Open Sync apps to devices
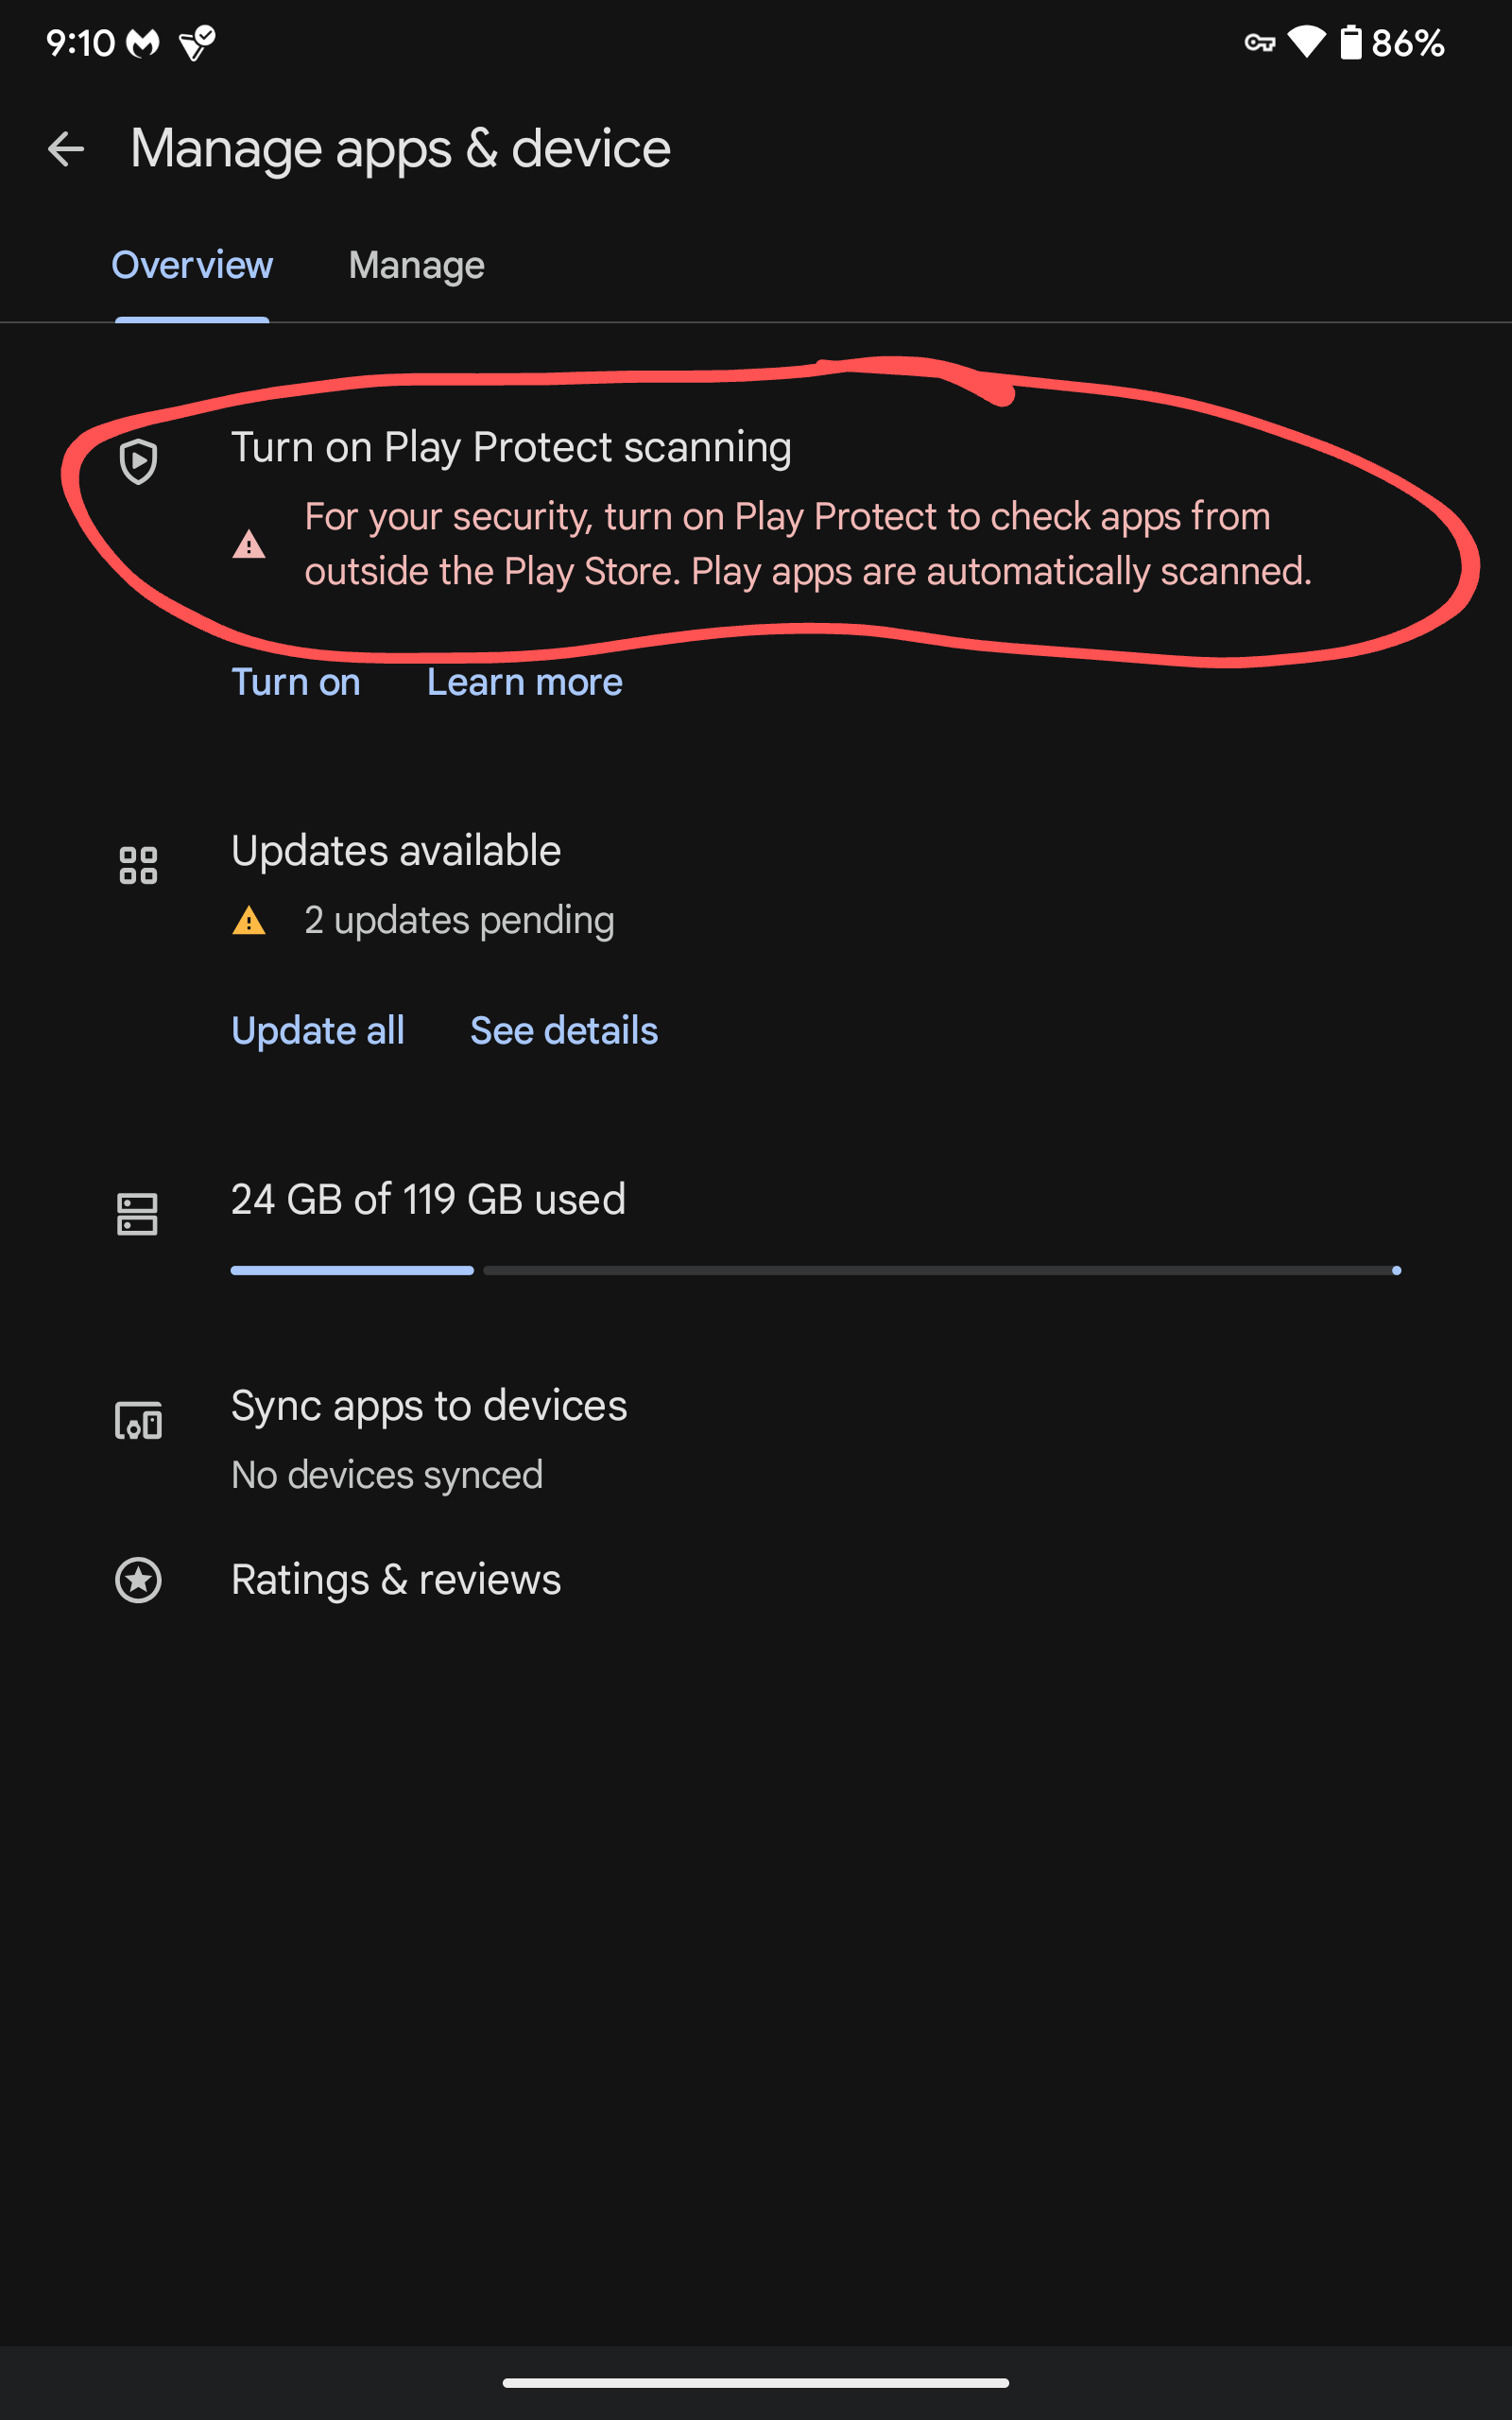This screenshot has width=1512, height=2420. click(429, 1406)
